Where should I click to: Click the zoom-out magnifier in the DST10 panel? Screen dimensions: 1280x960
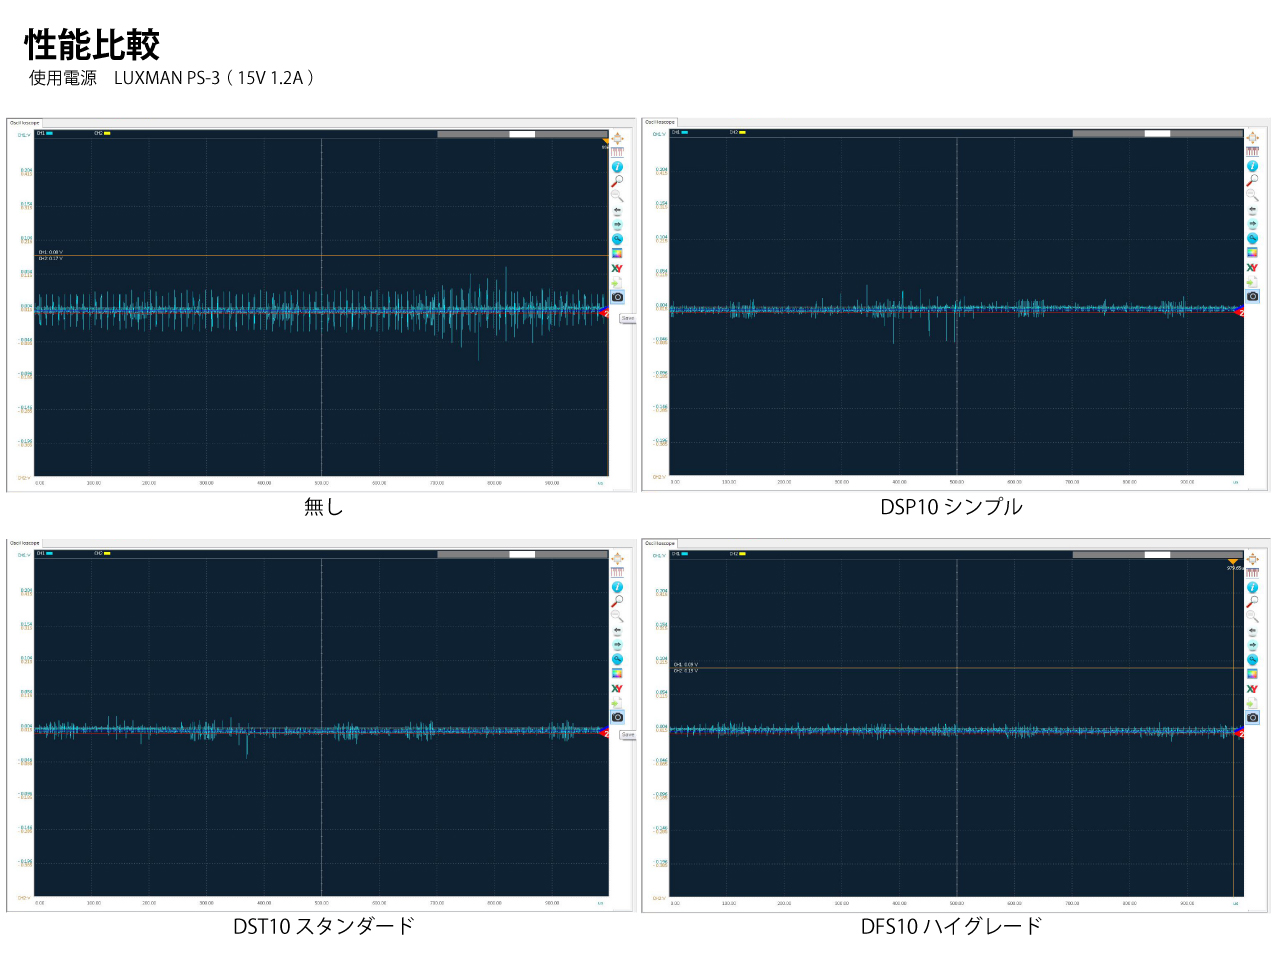point(617,616)
